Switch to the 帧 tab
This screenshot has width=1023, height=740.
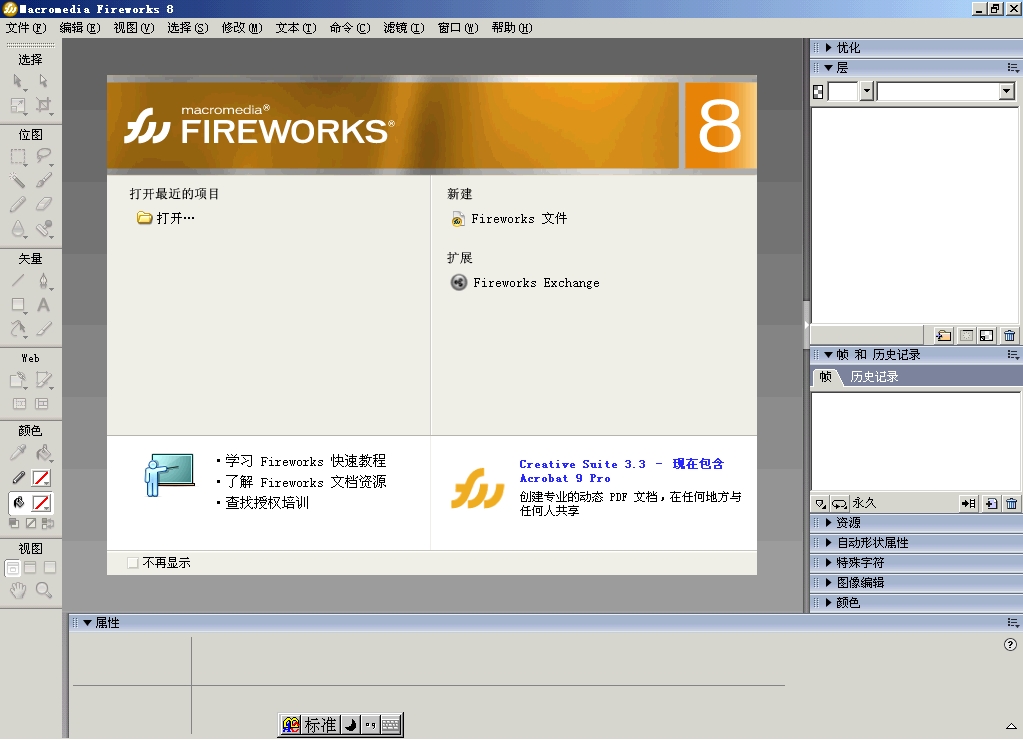click(x=825, y=377)
